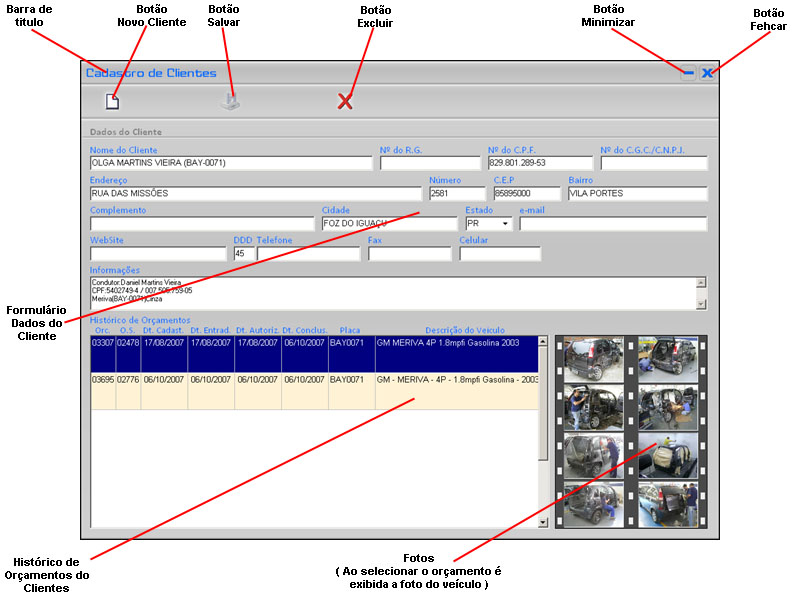Click the Telefone field
Image resolution: width=800 pixels, height=600 pixels.
coord(309,254)
